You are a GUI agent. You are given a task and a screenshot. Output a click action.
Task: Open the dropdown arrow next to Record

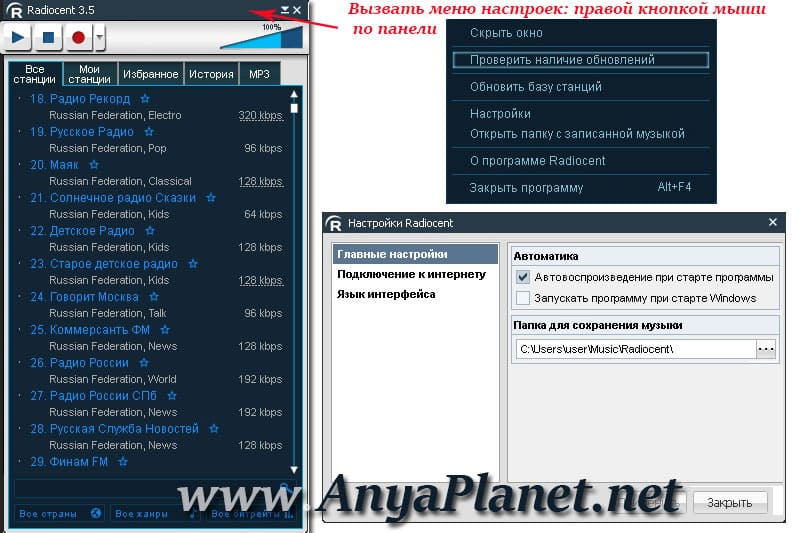tap(99, 37)
